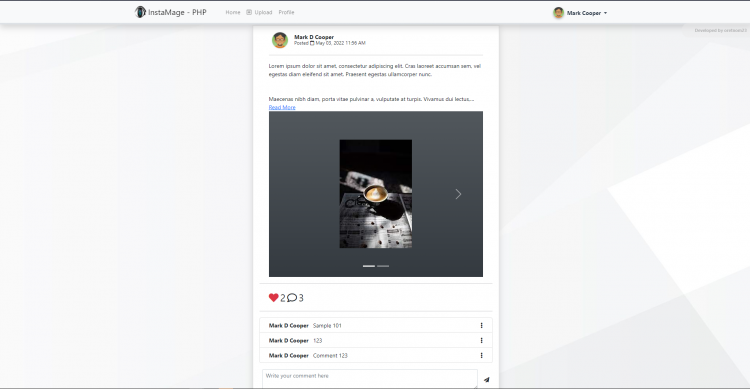Click Mark D Cooper post author name

[x=314, y=37]
